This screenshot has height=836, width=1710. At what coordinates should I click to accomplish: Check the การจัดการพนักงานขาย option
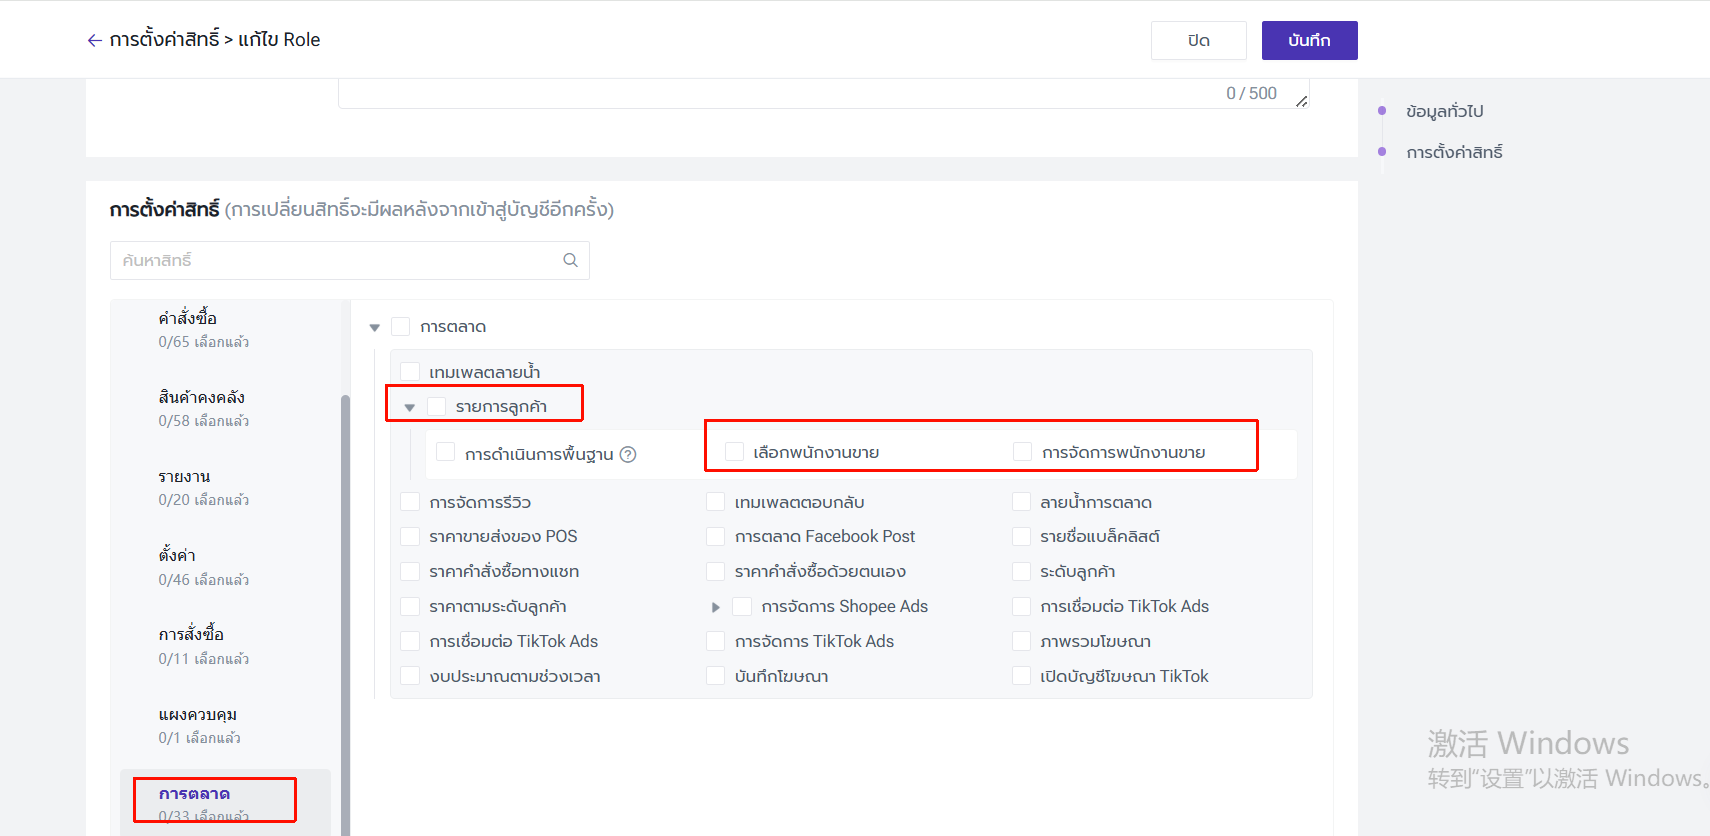1022,452
